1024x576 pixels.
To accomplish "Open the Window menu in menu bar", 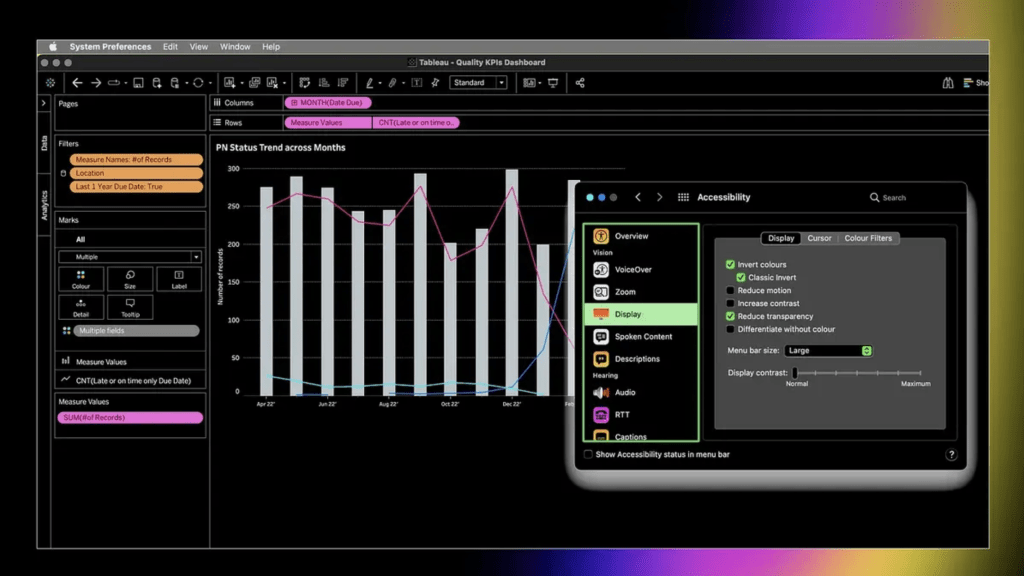I will (x=235, y=47).
